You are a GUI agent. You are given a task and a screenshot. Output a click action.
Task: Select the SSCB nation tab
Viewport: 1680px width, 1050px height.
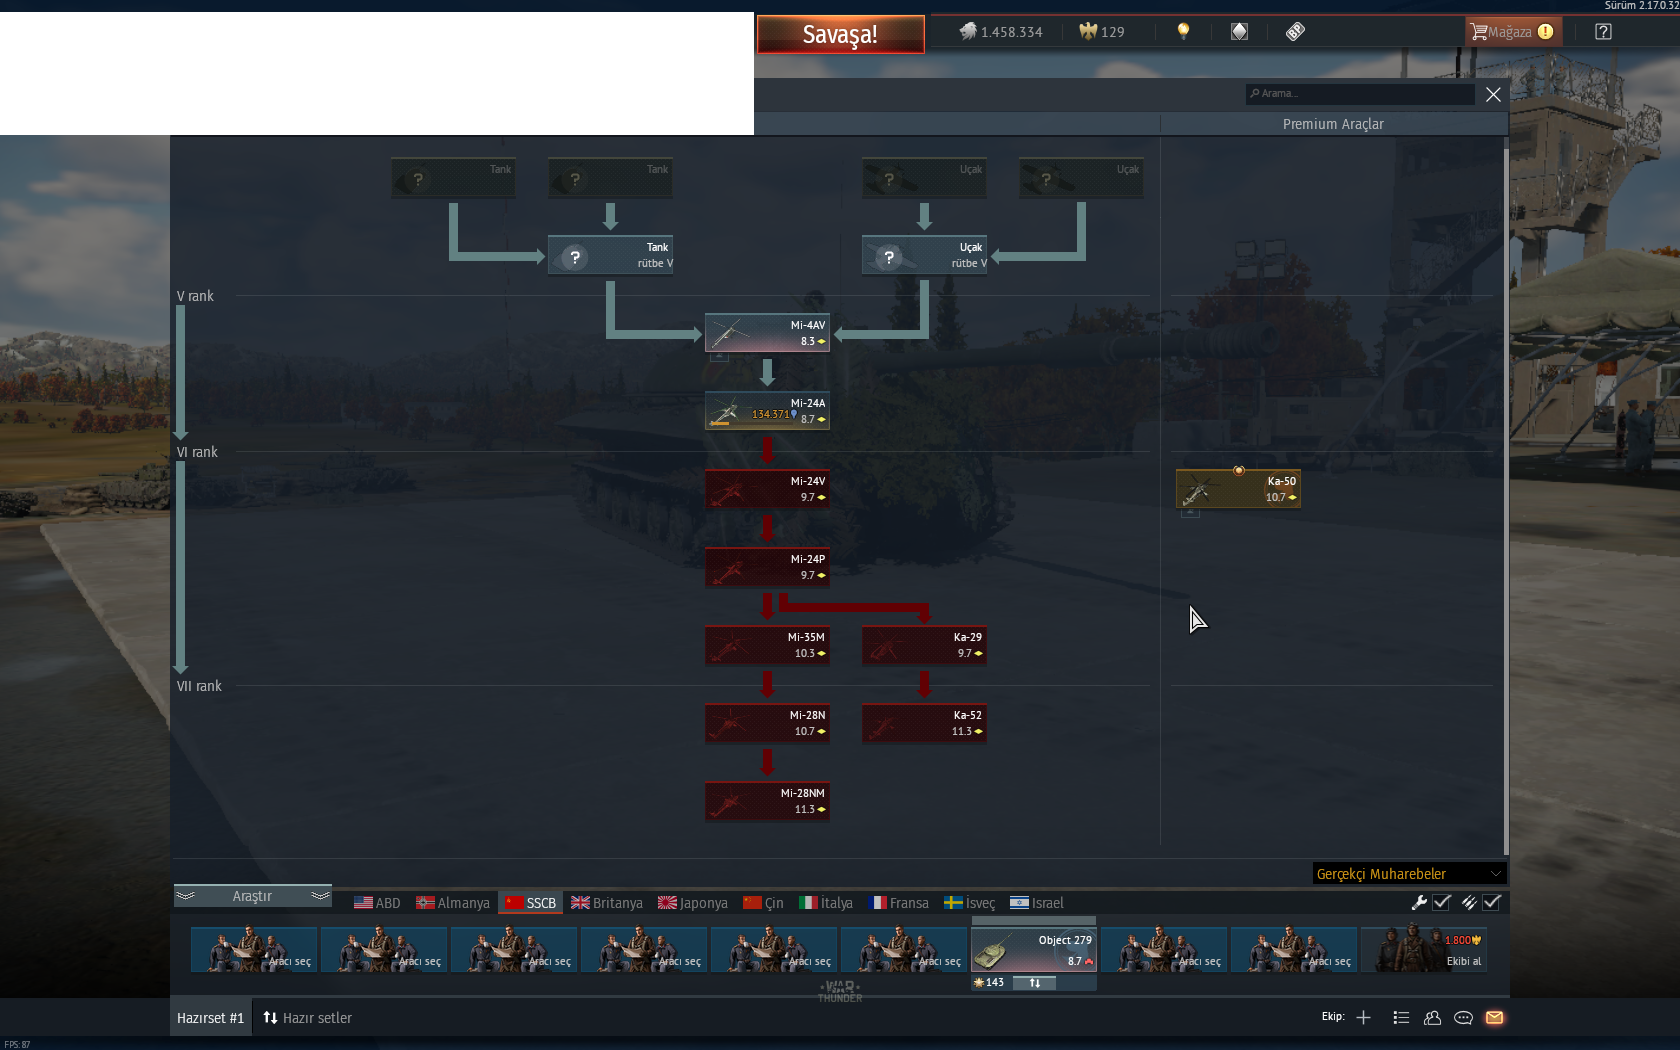530,903
